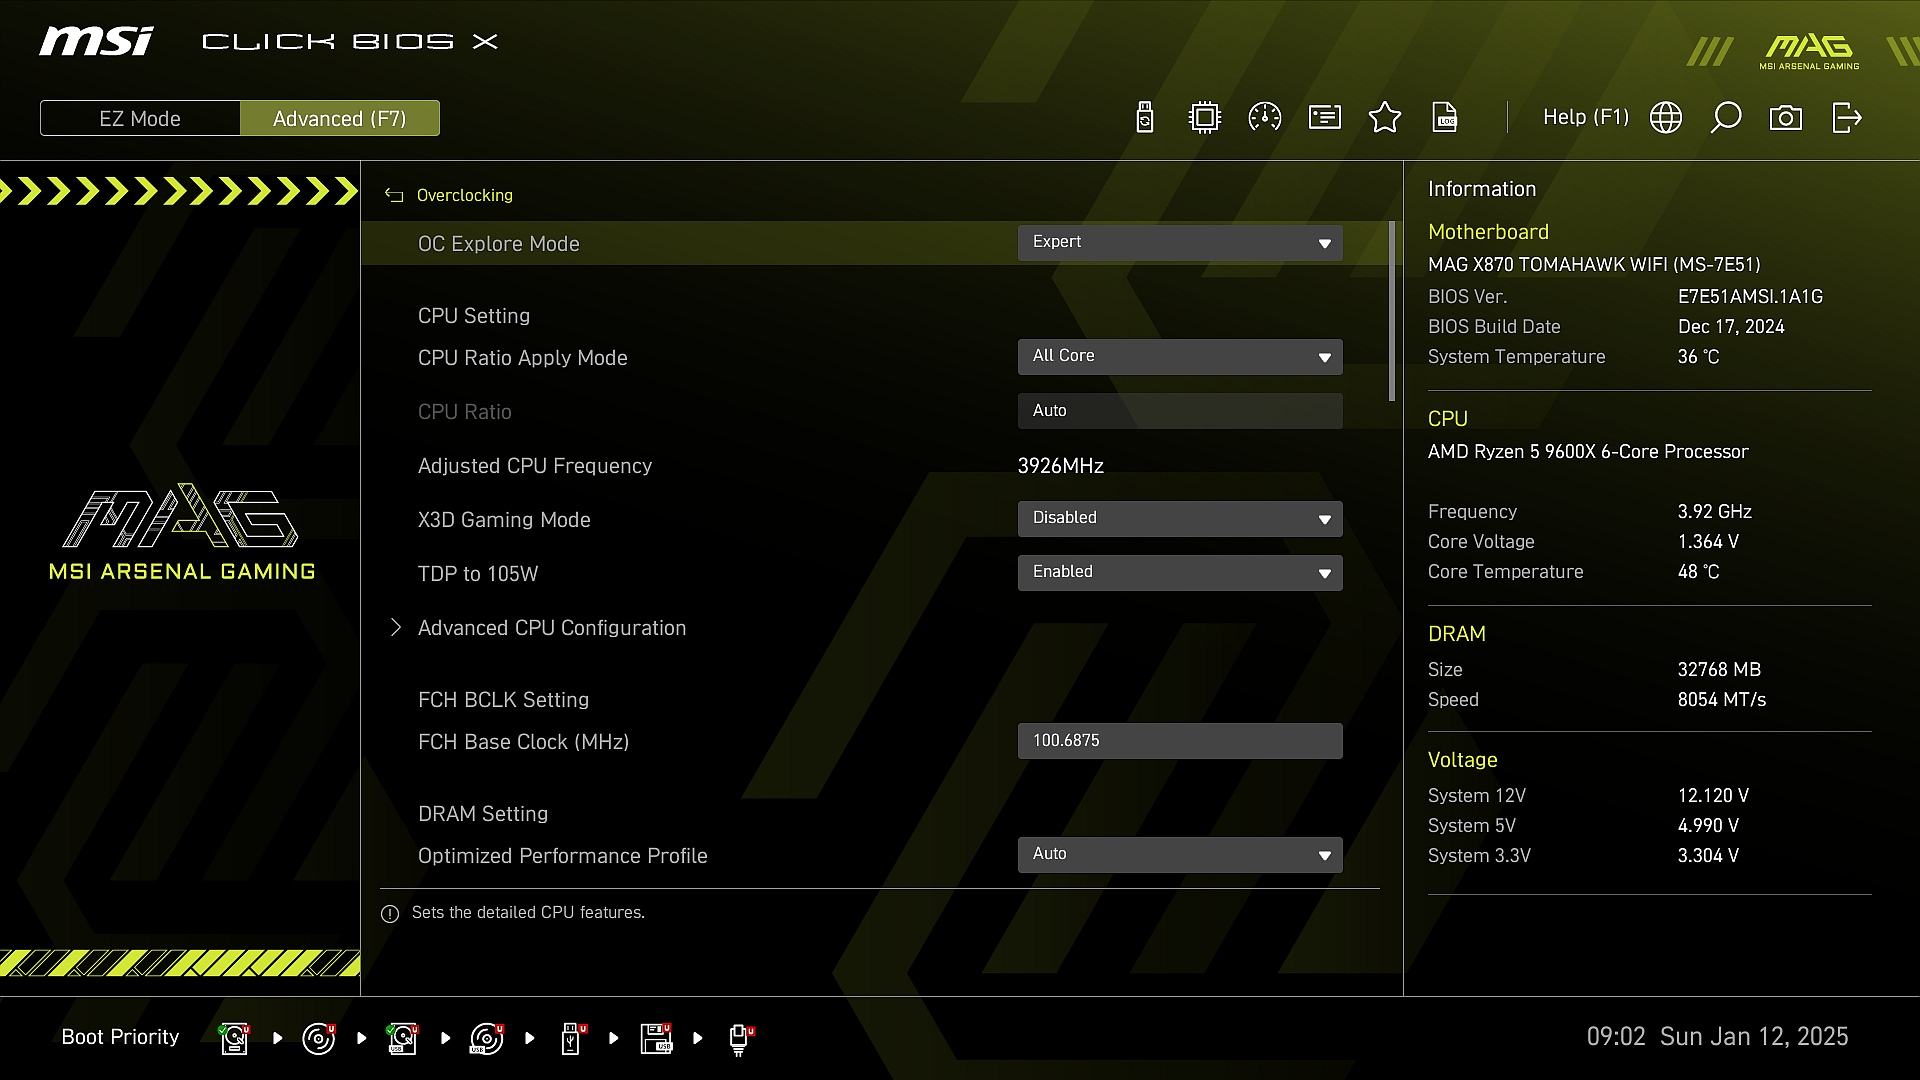Screen dimensions: 1920x1080
Task: Click the LOG file icon
Action: 1445,118
